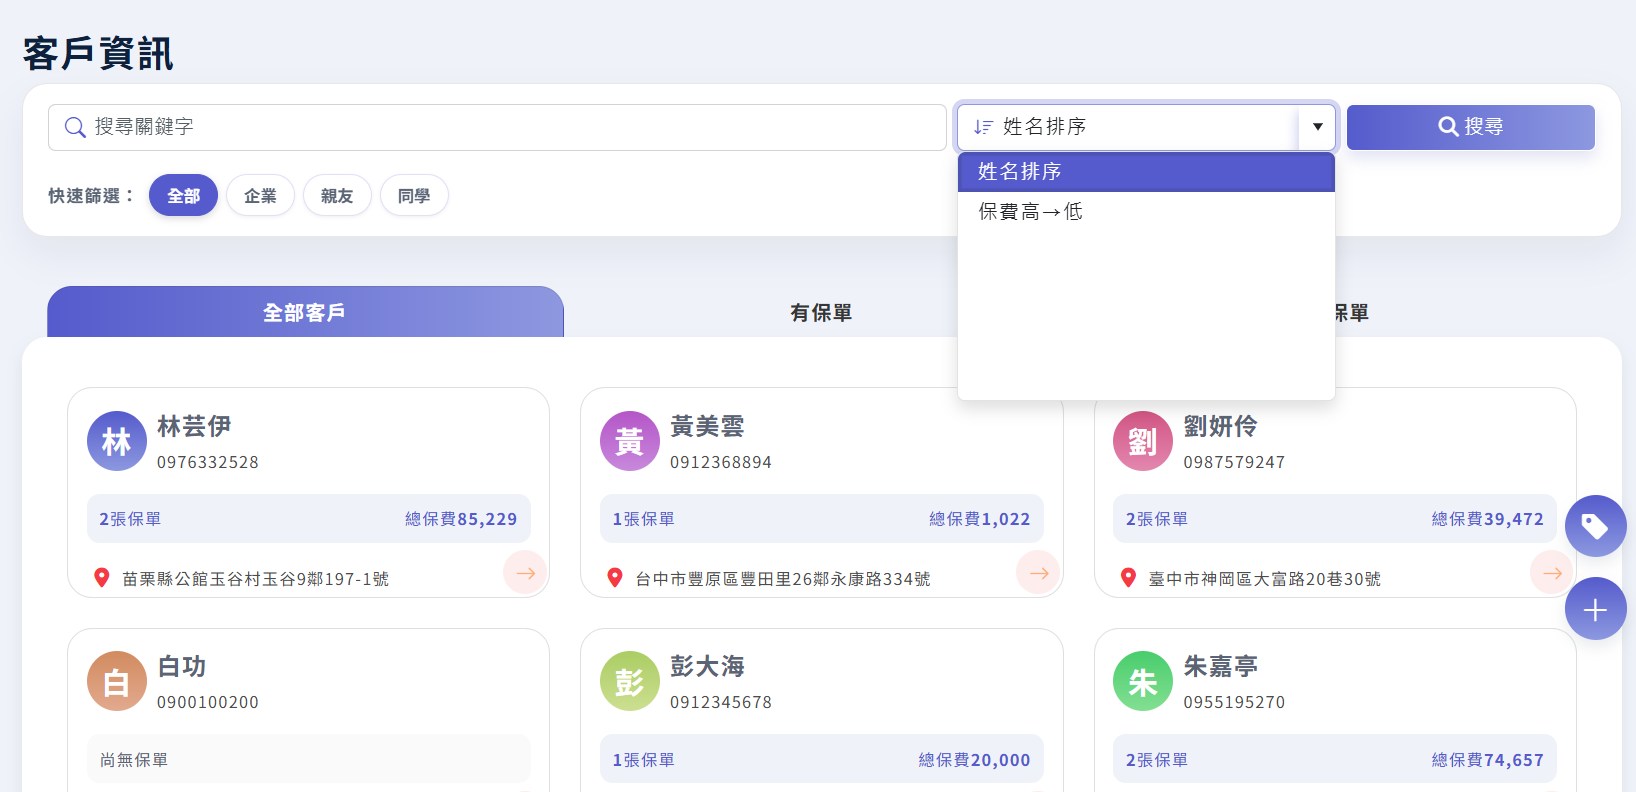1636x792 pixels.
Task: Click phone number 0987579247
Action: pos(1234,462)
